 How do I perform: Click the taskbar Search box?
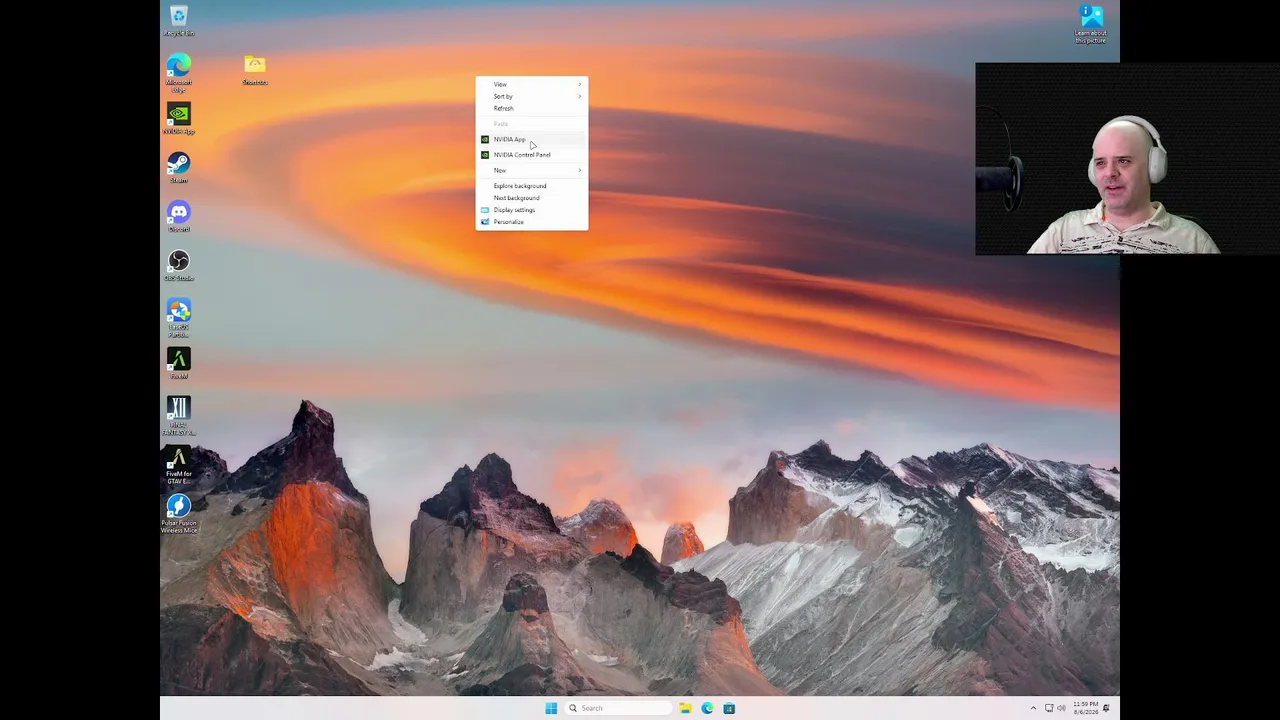[617, 708]
